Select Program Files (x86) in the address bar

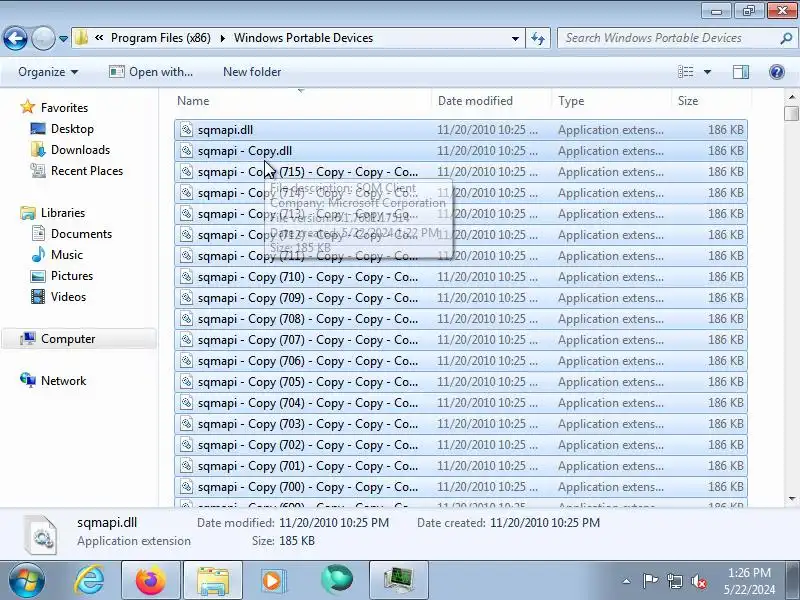[x=161, y=38]
